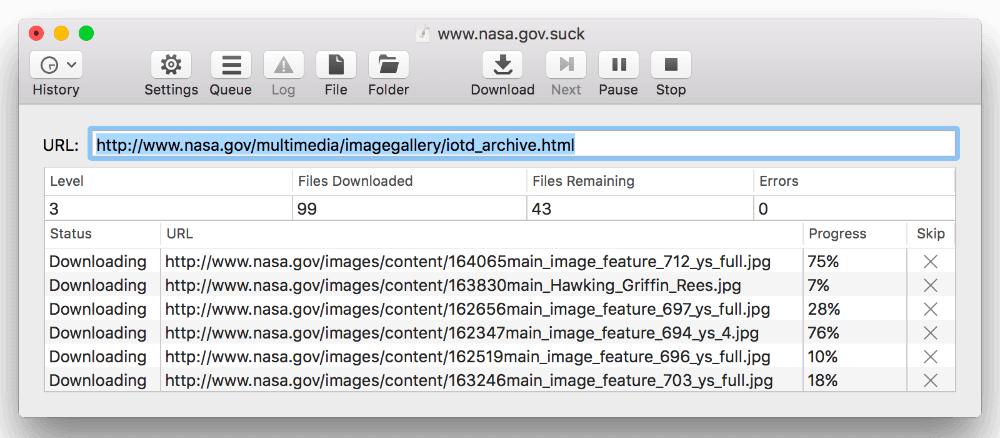Stop all downloads
Screen dimensions: 1000x438
click(x=671, y=64)
